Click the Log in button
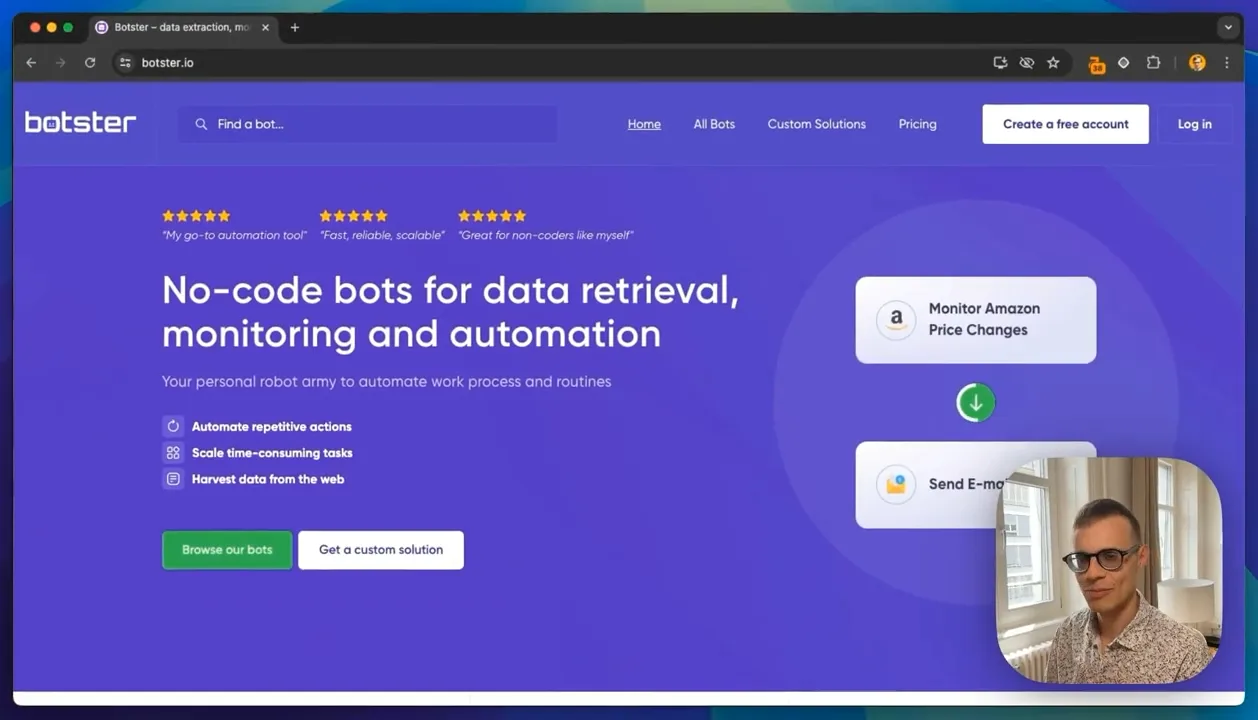This screenshot has height=720, width=1258. tap(1194, 124)
